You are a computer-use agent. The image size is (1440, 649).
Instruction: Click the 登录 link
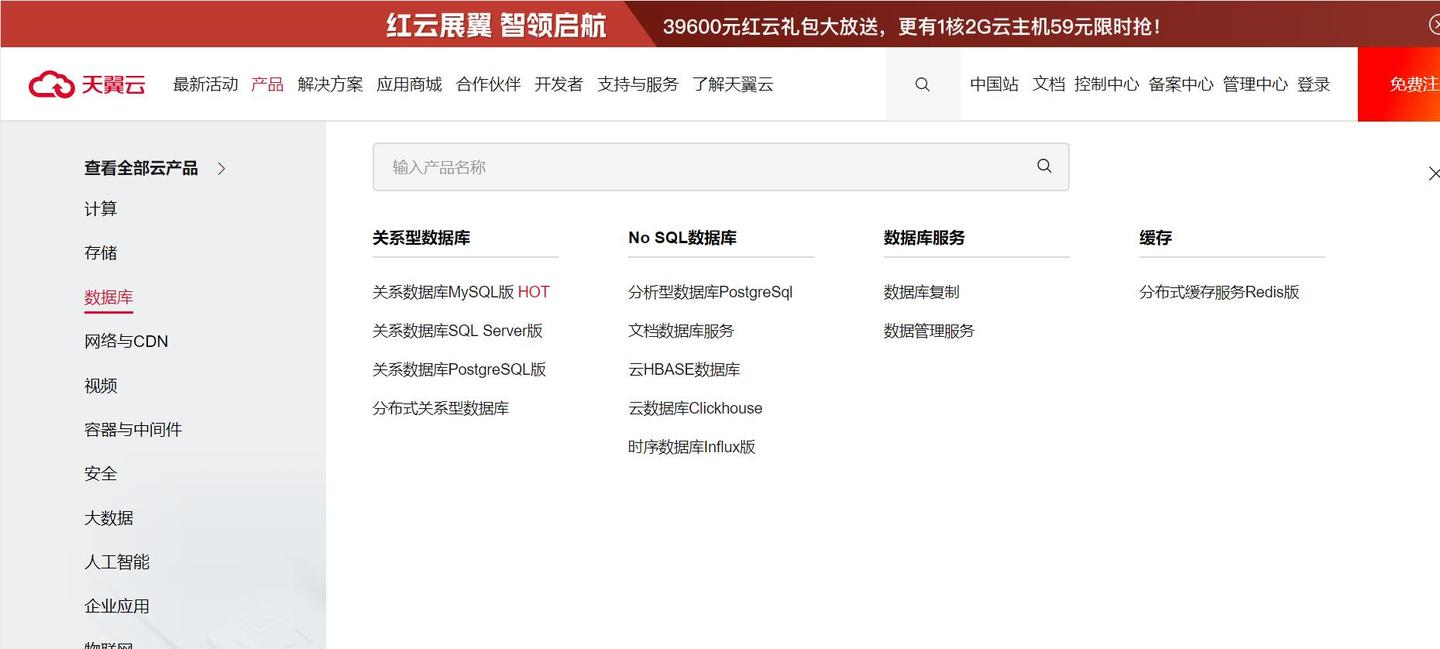click(x=1315, y=84)
